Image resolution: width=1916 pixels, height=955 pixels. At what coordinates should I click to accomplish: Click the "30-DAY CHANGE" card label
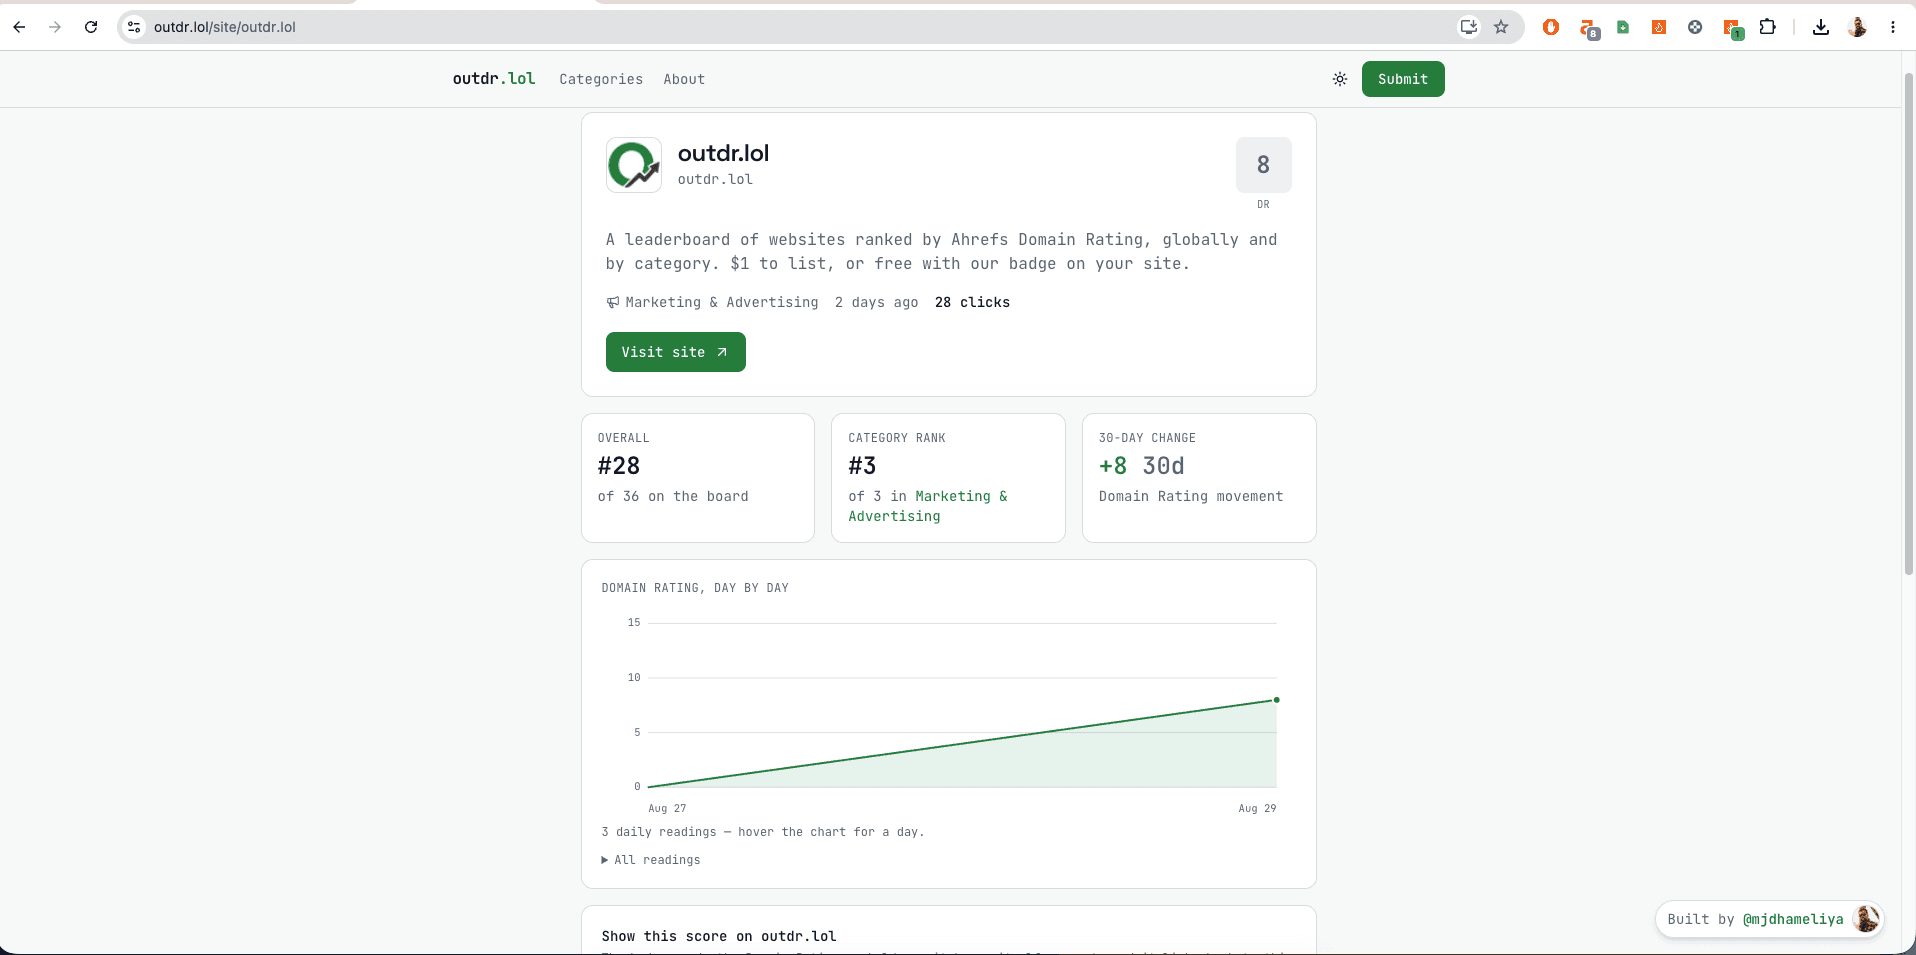(x=1147, y=438)
